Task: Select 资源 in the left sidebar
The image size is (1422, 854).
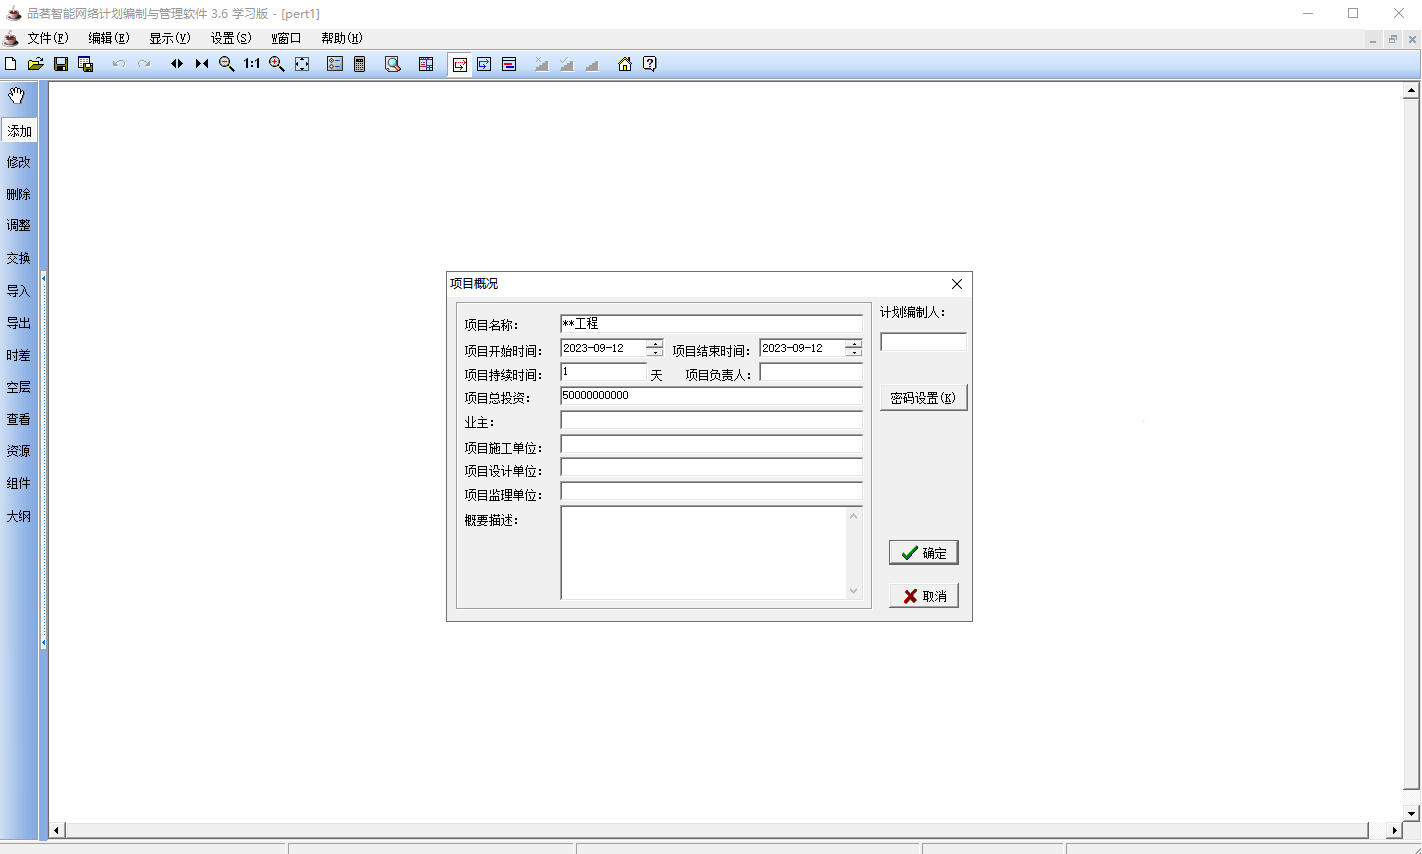Action: tap(19, 451)
